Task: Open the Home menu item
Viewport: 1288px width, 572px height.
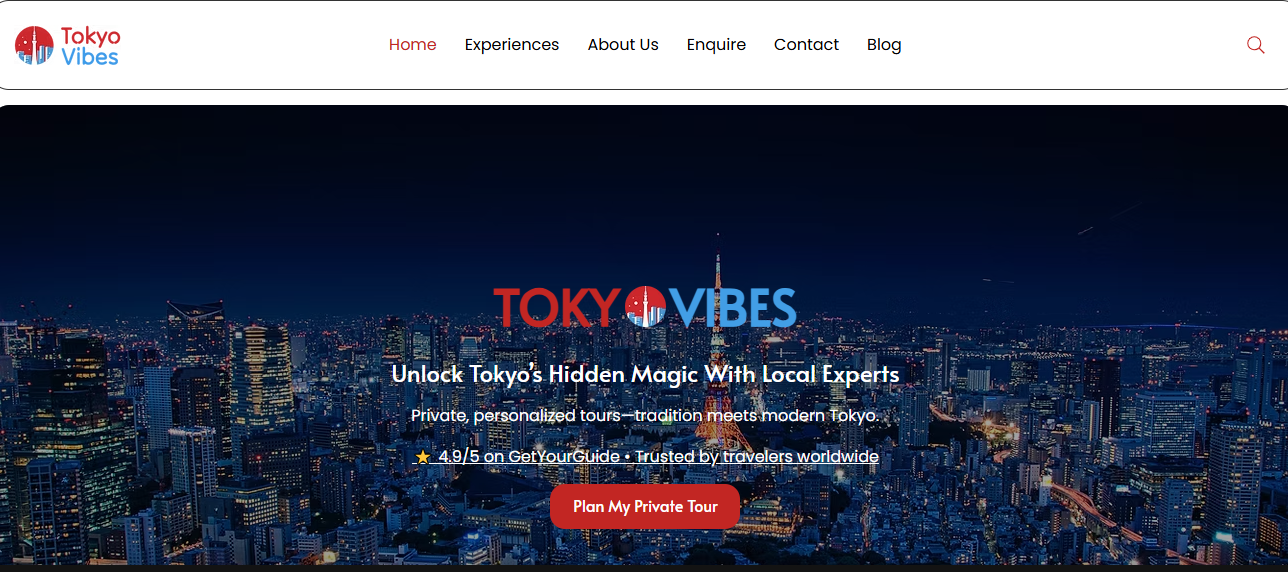Action: (x=413, y=45)
